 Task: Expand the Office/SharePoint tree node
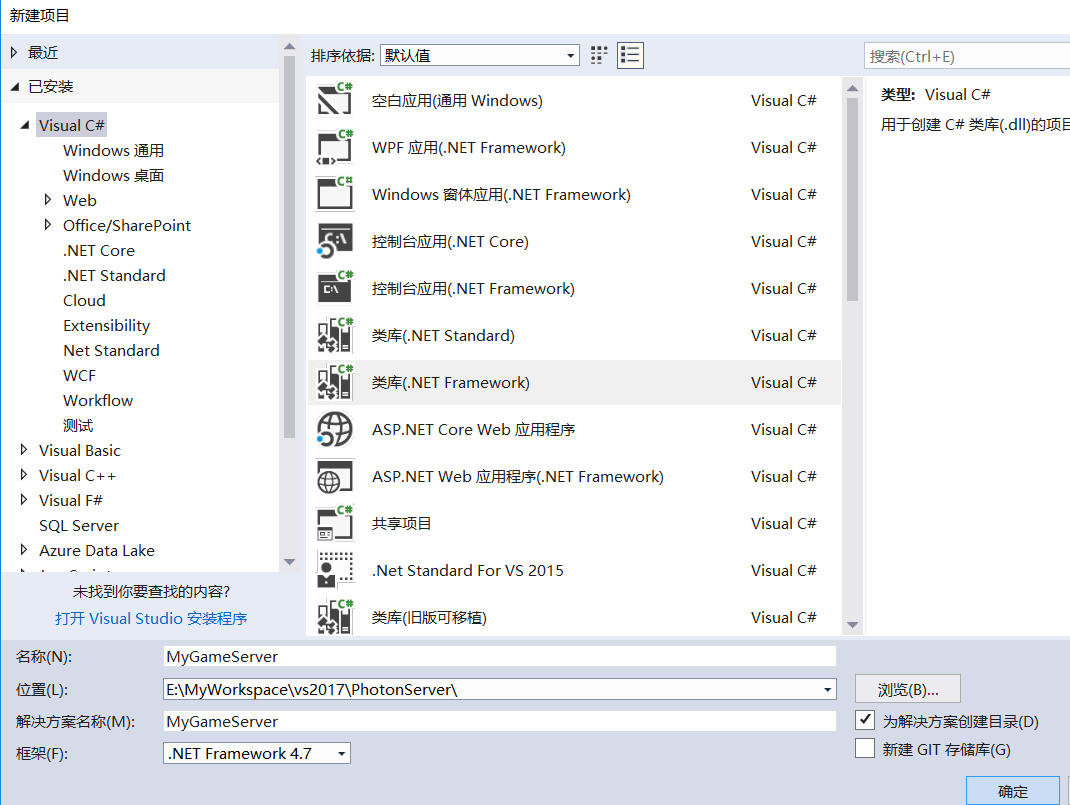tap(47, 224)
